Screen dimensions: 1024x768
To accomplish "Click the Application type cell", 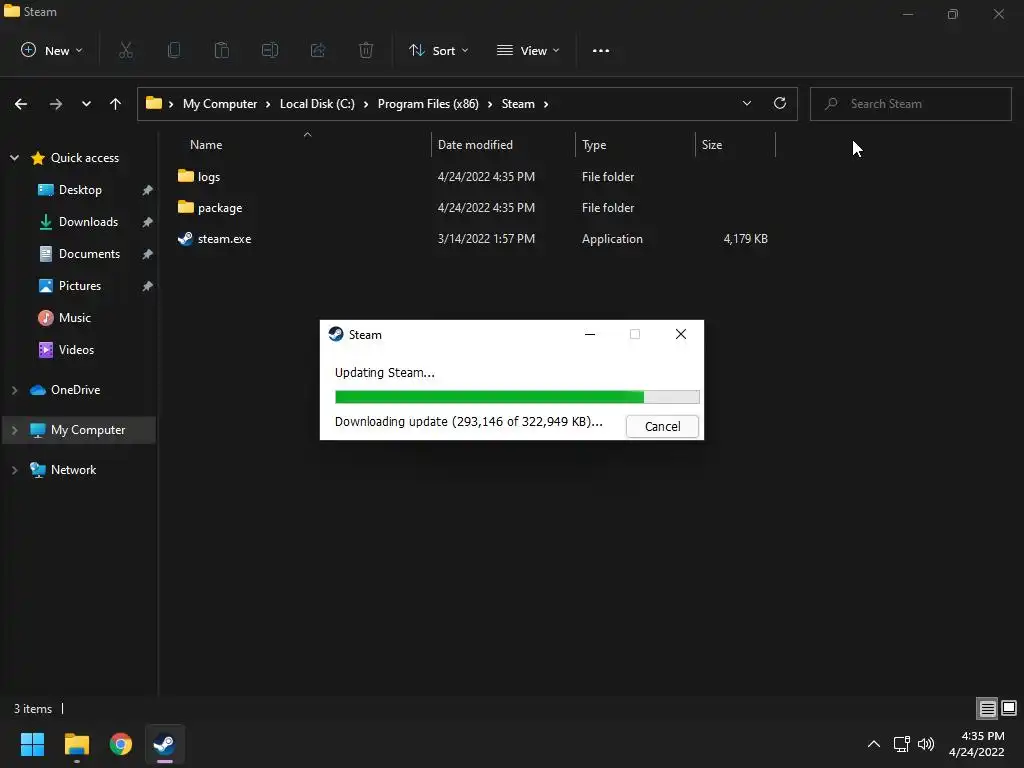I will point(612,239).
